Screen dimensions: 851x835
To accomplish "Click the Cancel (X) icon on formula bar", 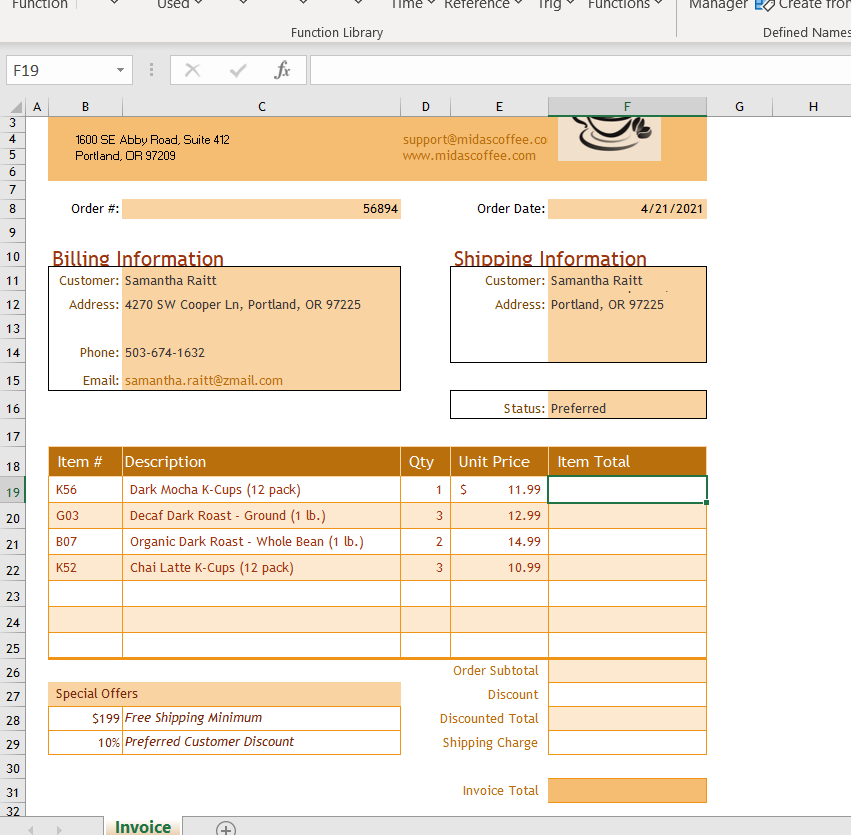I will coord(191,70).
